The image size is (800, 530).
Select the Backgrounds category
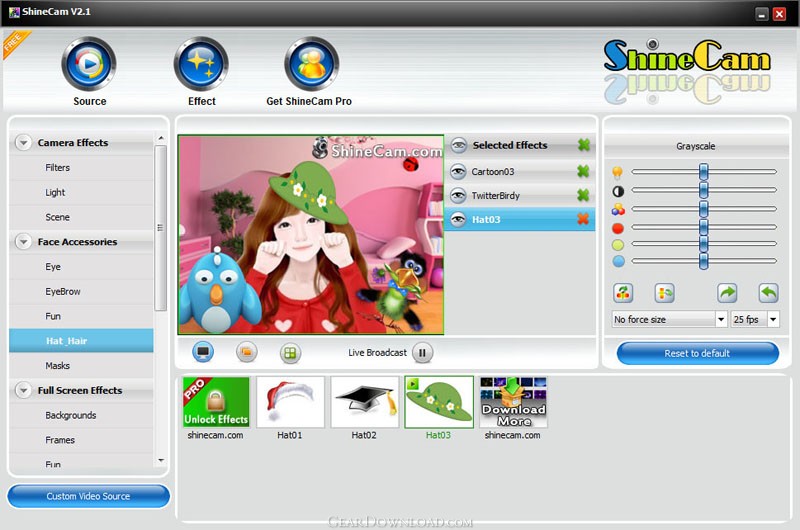81,415
